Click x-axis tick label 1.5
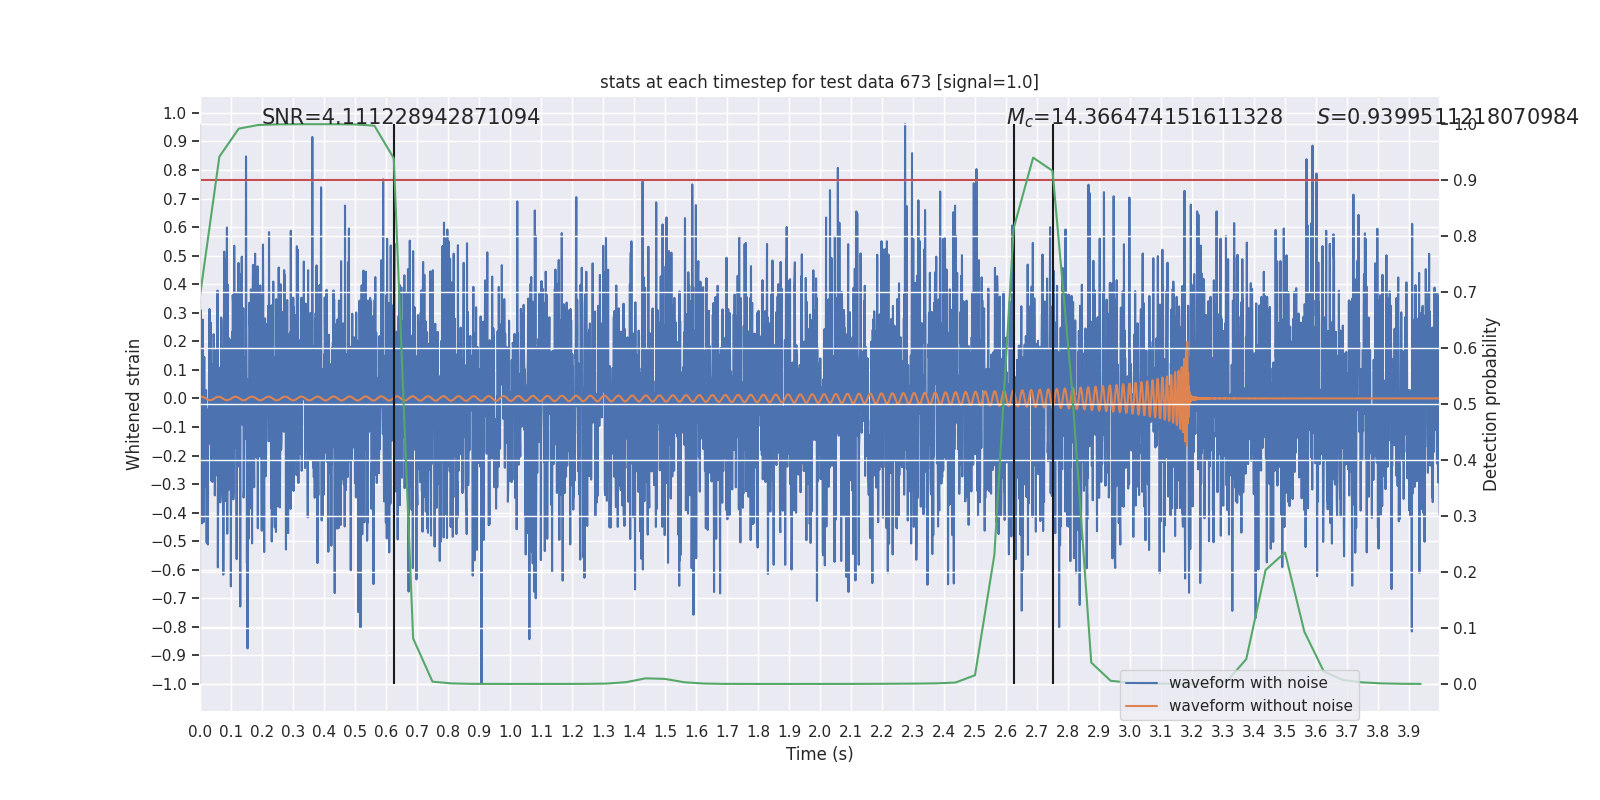1600x800 pixels. point(665,732)
